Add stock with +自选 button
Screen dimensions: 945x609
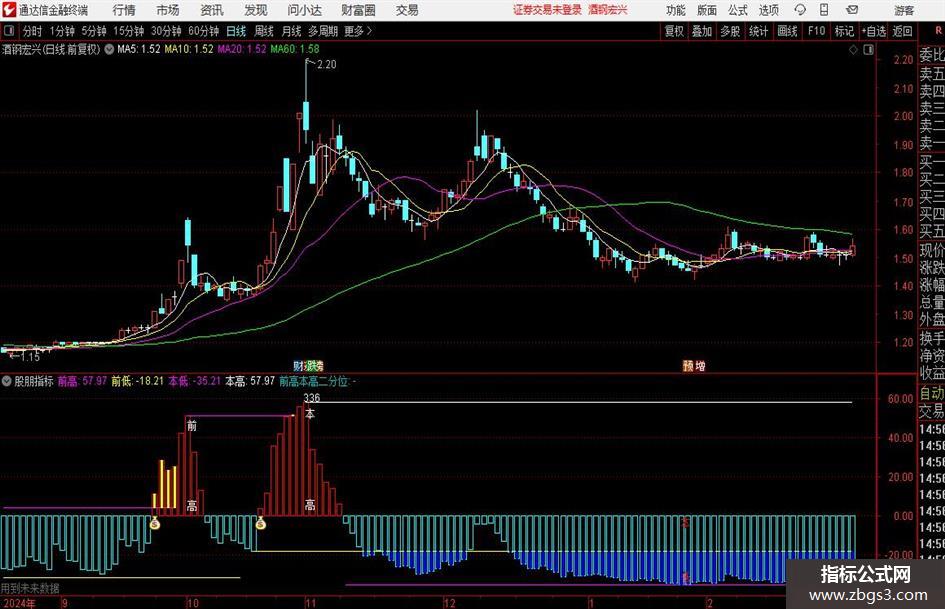coord(874,31)
